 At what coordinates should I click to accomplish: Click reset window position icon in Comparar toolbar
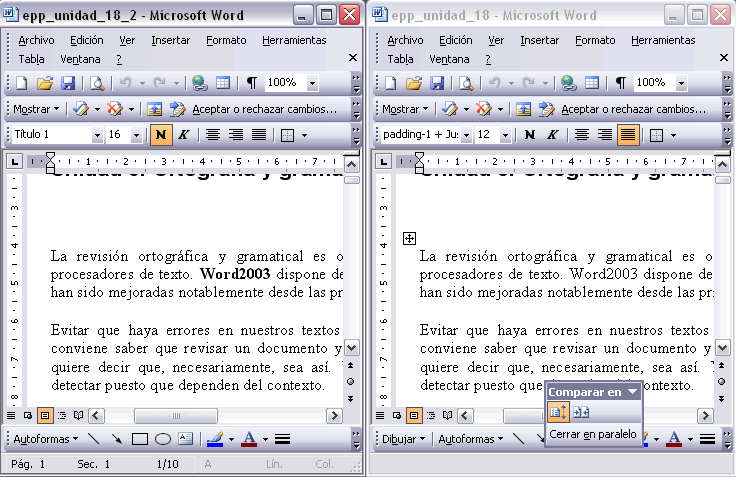(x=581, y=413)
